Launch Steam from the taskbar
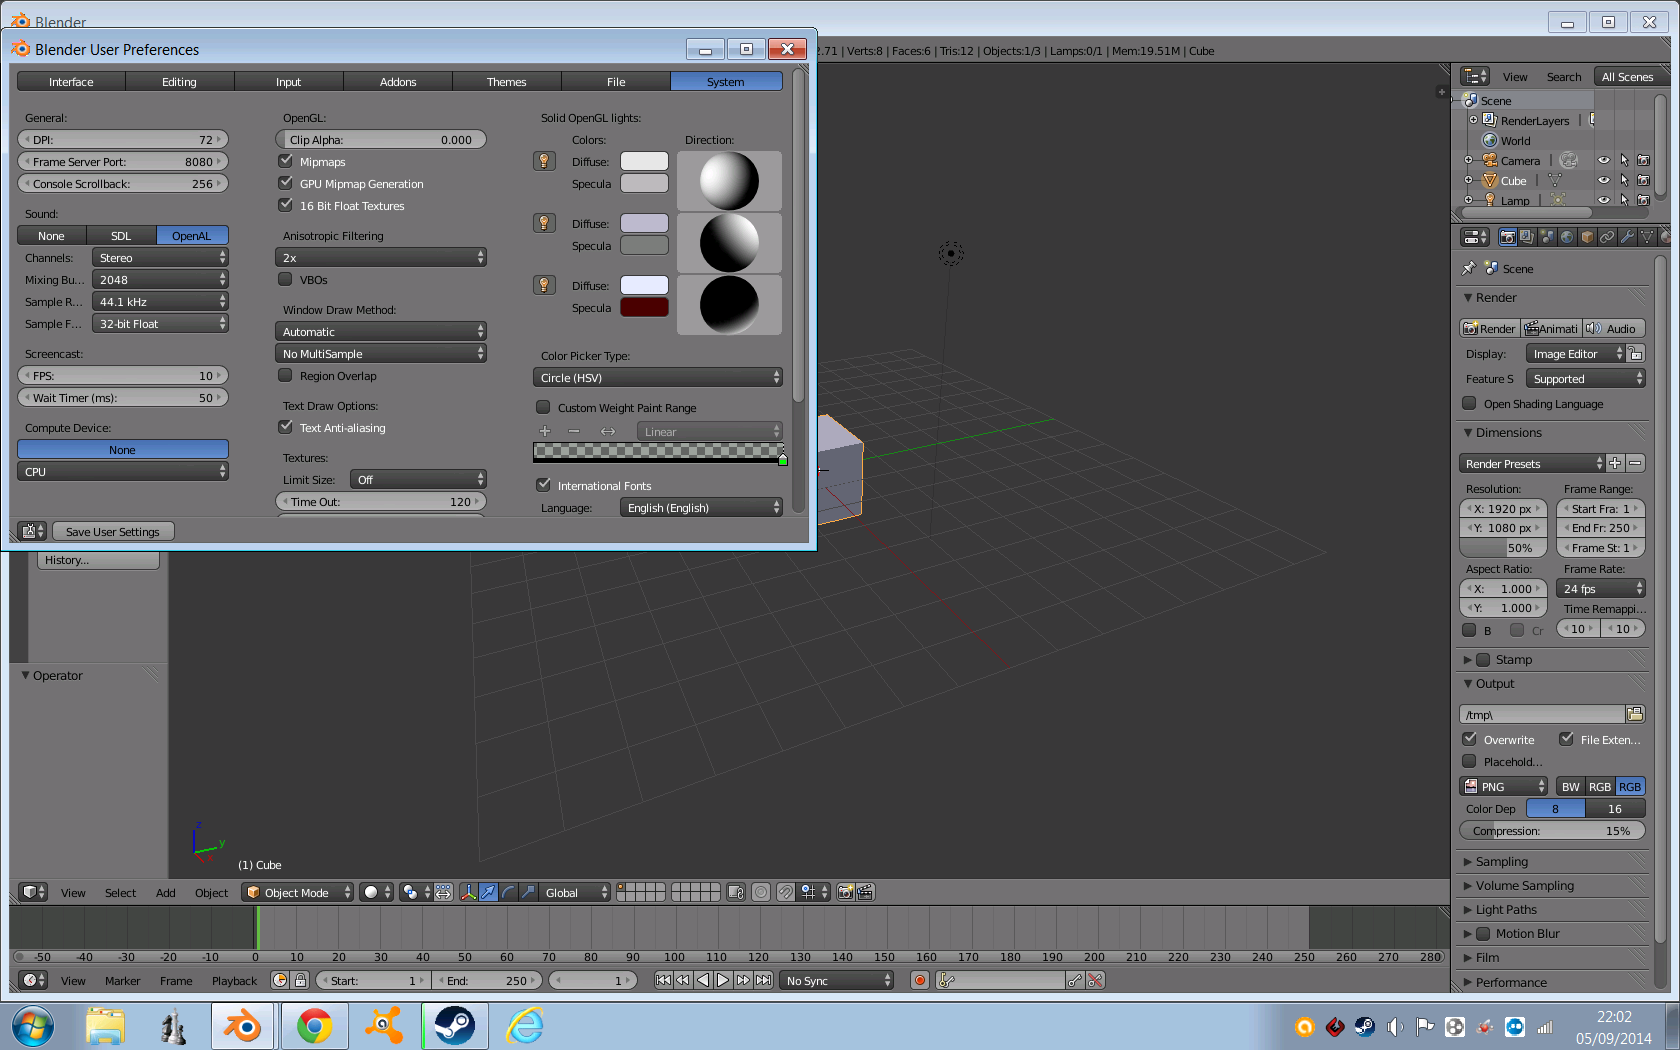Image resolution: width=1680 pixels, height=1051 pixels. (454, 1026)
